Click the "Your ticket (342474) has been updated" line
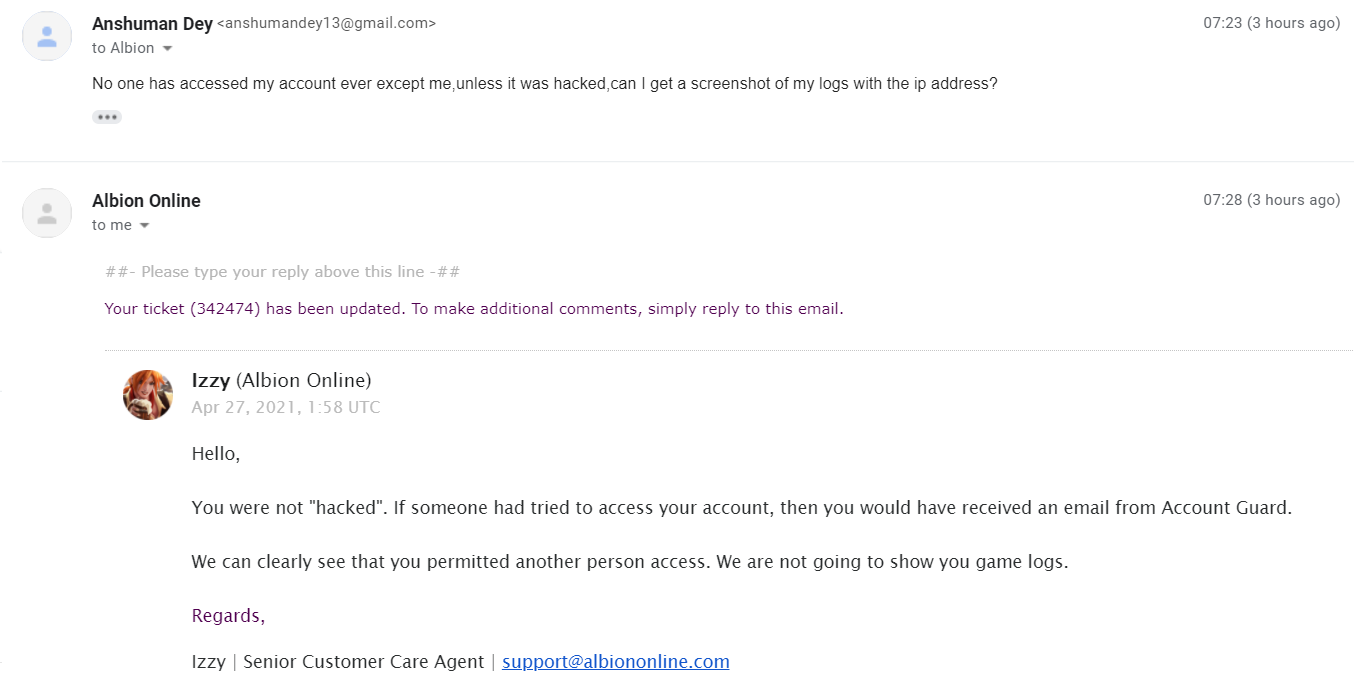This screenshot has width=1354, height=698. click(474, 309)
